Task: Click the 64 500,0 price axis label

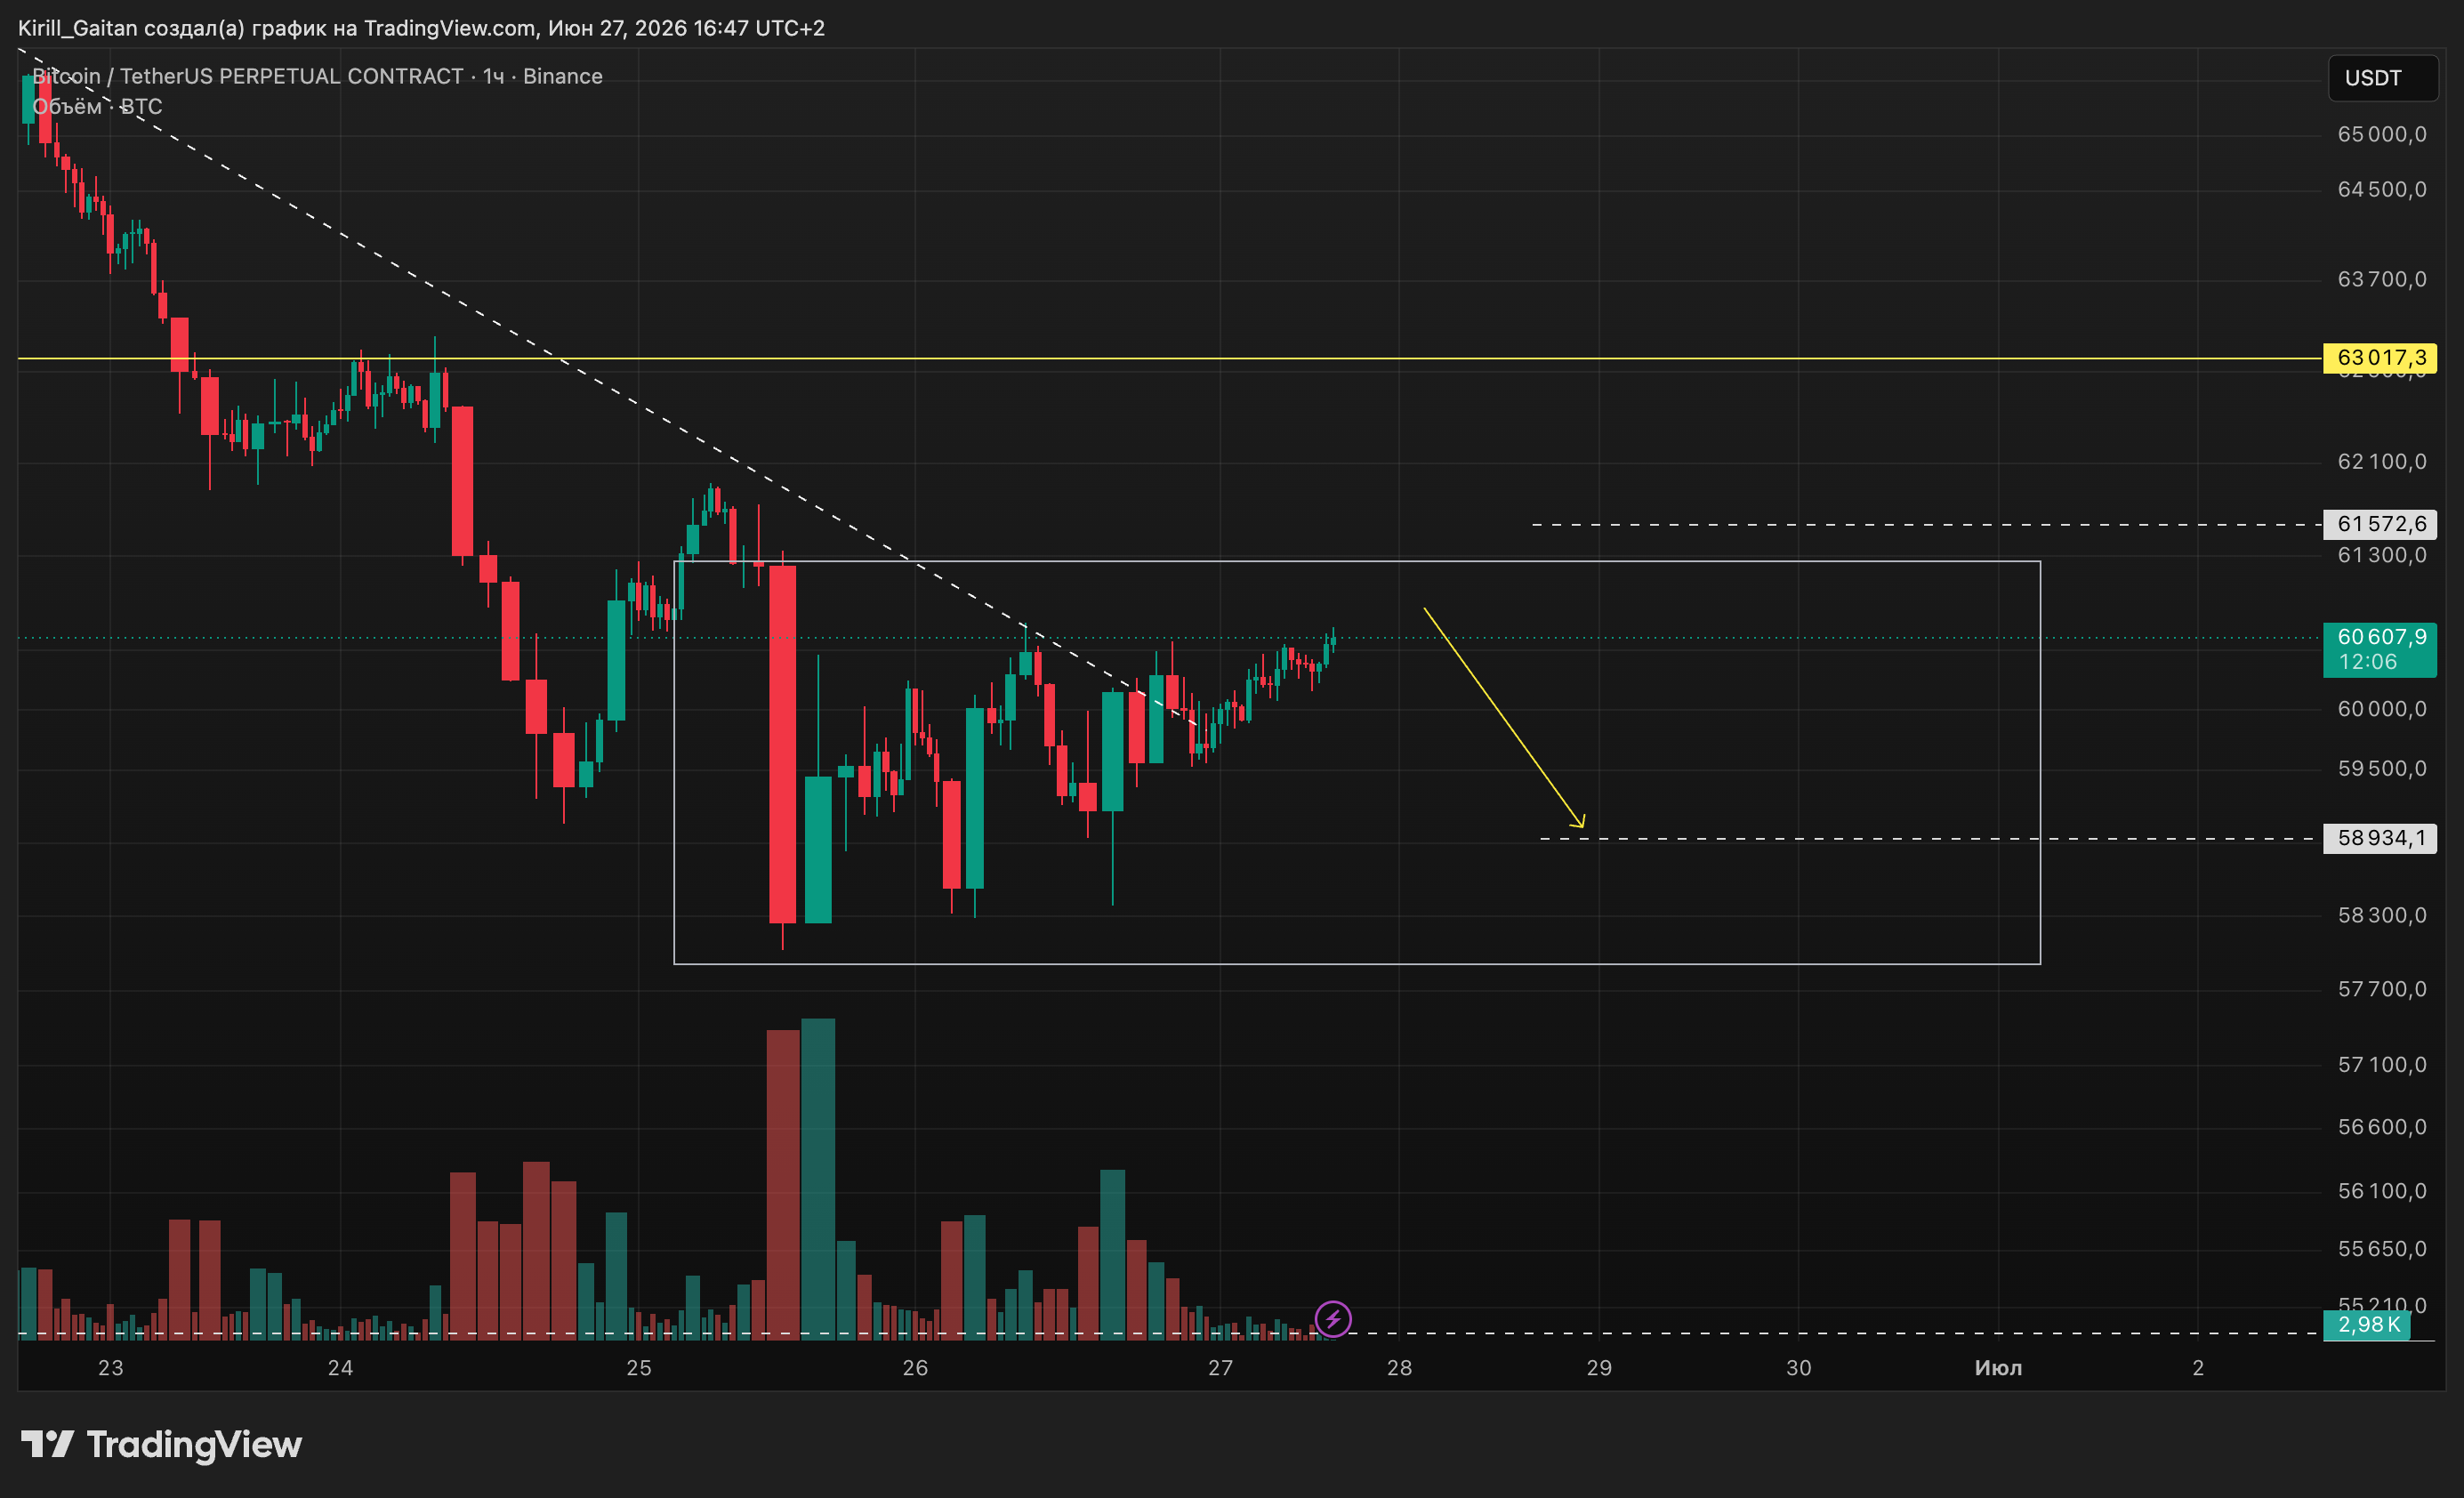Action: (2382, 189)
